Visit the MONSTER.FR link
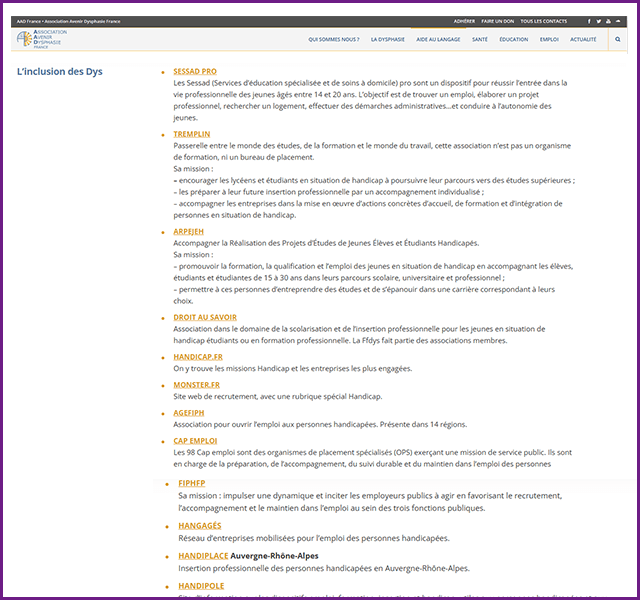 point(196,385)
